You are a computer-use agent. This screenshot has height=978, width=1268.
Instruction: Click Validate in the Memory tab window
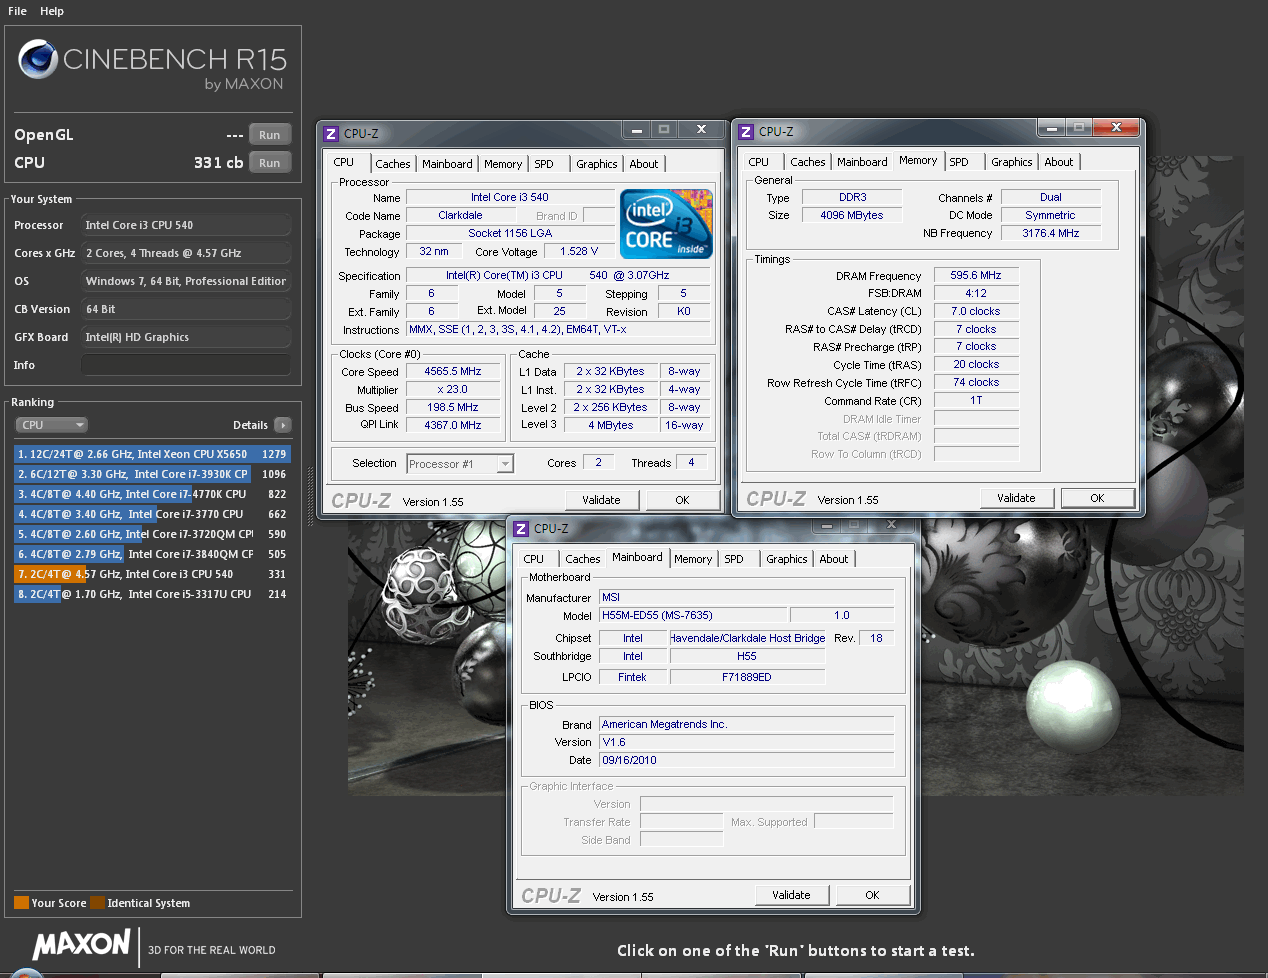(x=1016, y=498)
